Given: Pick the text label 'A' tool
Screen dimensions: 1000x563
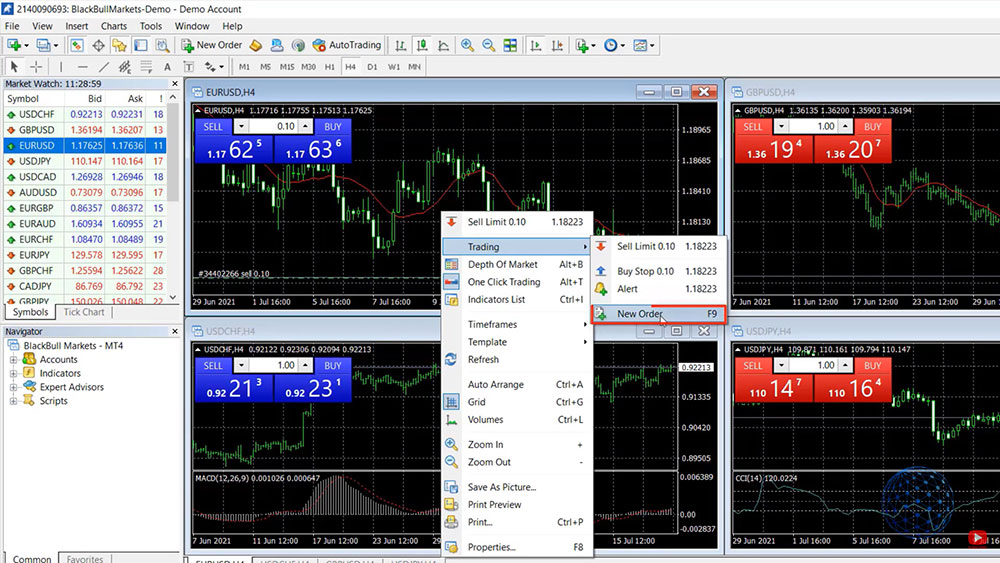Looking at the screenshot, I should 168,67.
